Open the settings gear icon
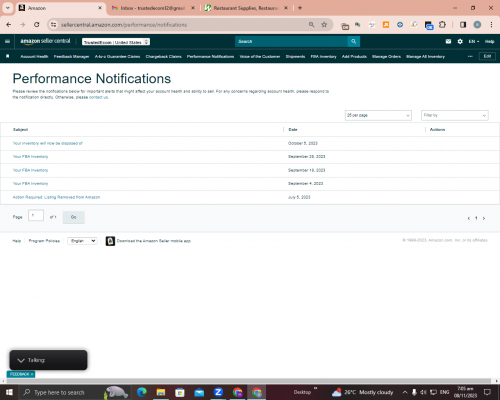The width and height of the screenshot is (500, 400). click(x=460, y=41)
